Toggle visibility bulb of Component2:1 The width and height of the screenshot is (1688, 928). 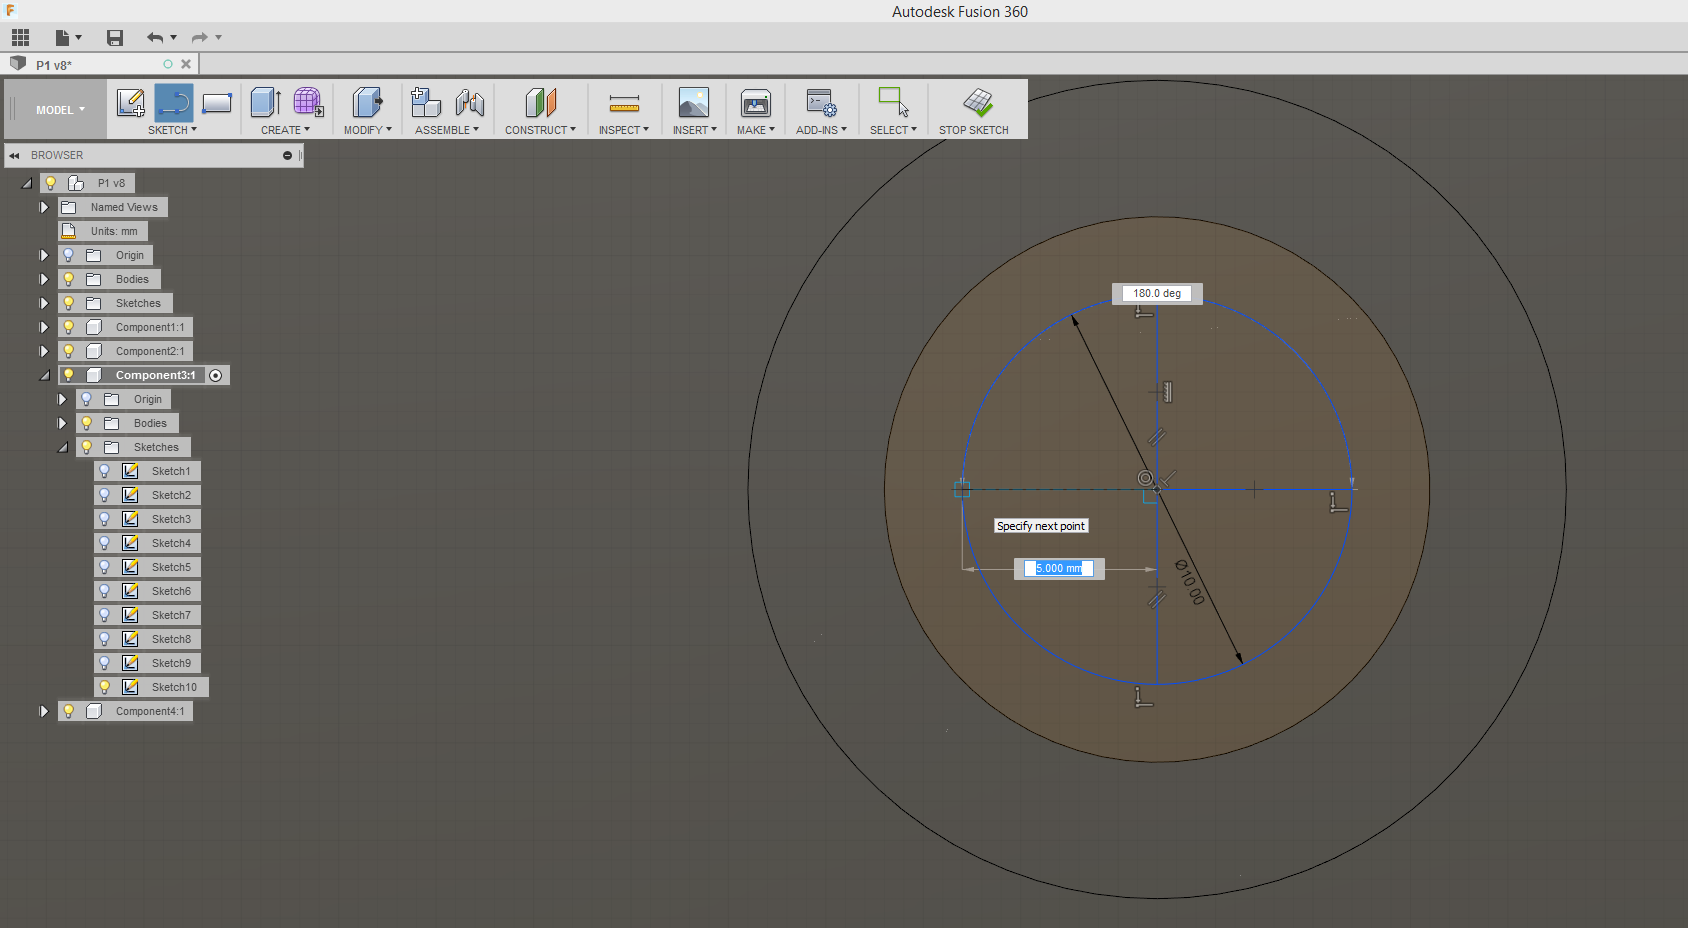tap(68, 351)
